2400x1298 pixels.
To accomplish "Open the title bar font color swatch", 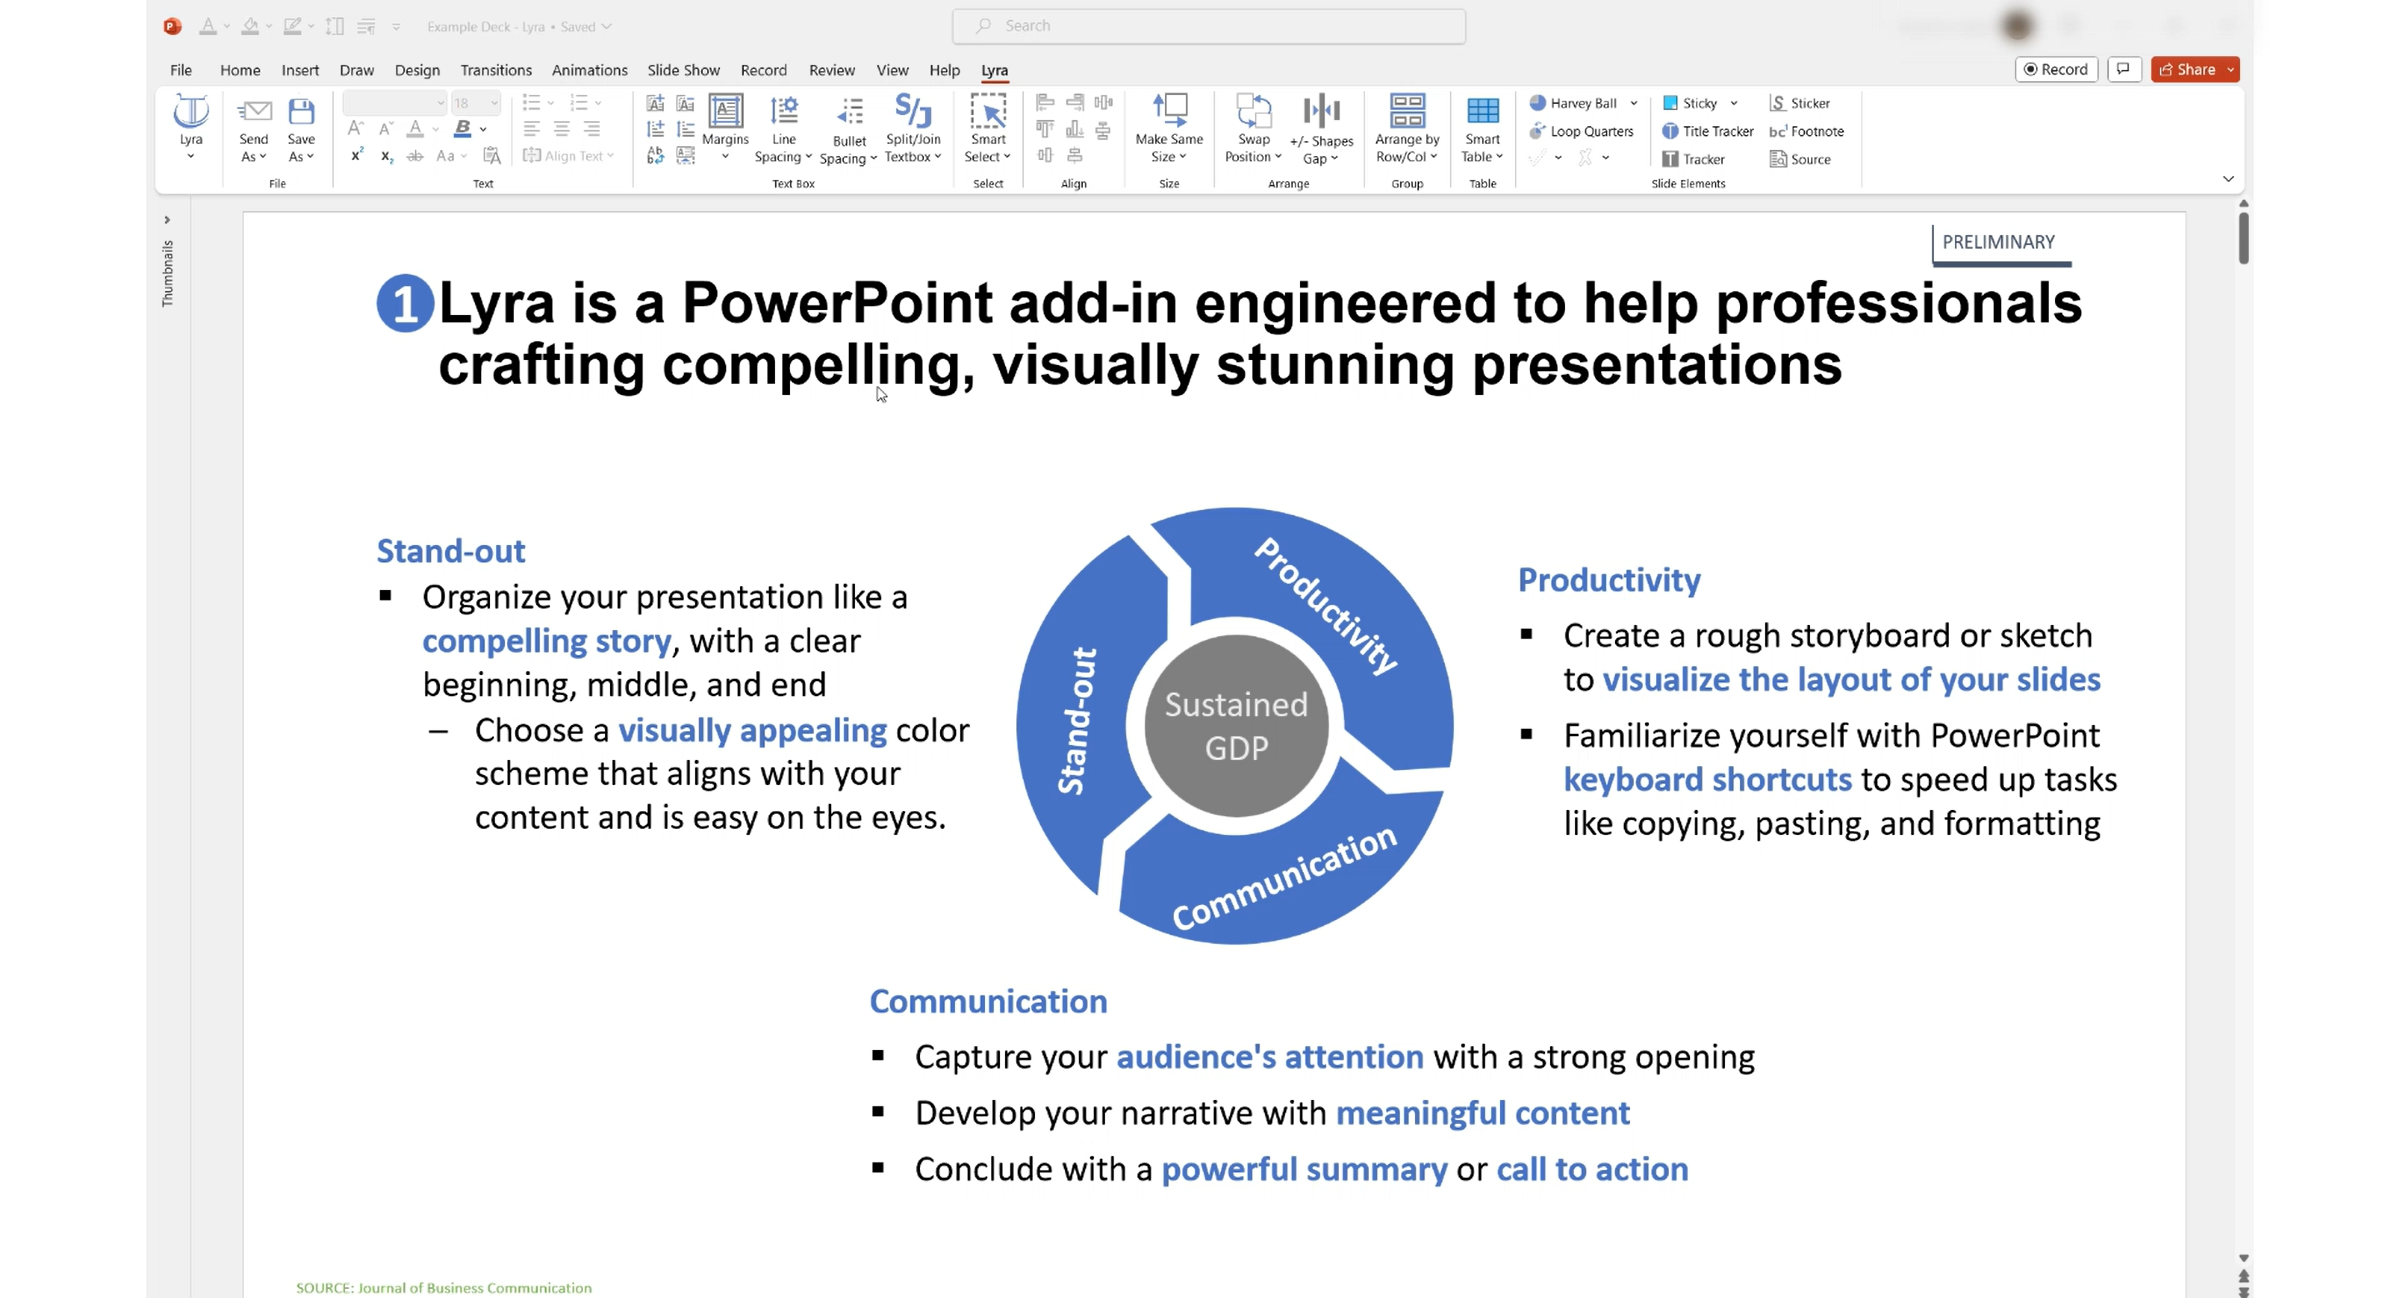I will pyautogui.click(x=207, y=26).
